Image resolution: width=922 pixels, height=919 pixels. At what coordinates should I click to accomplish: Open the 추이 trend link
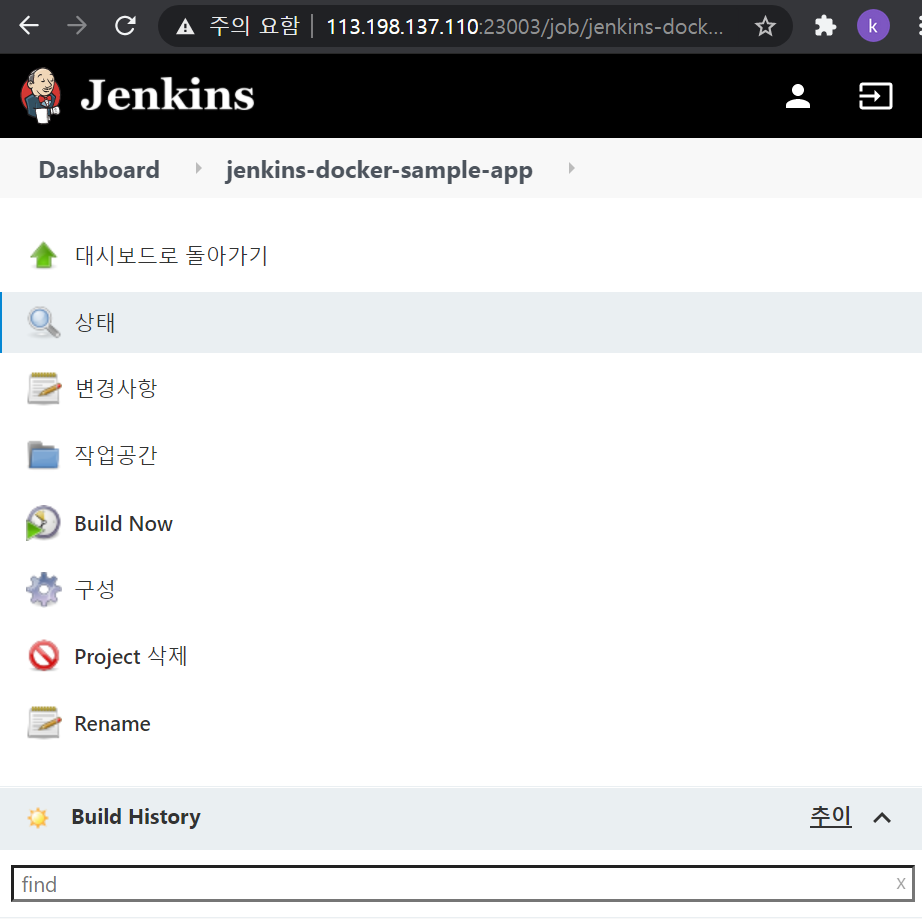[830, 816]
